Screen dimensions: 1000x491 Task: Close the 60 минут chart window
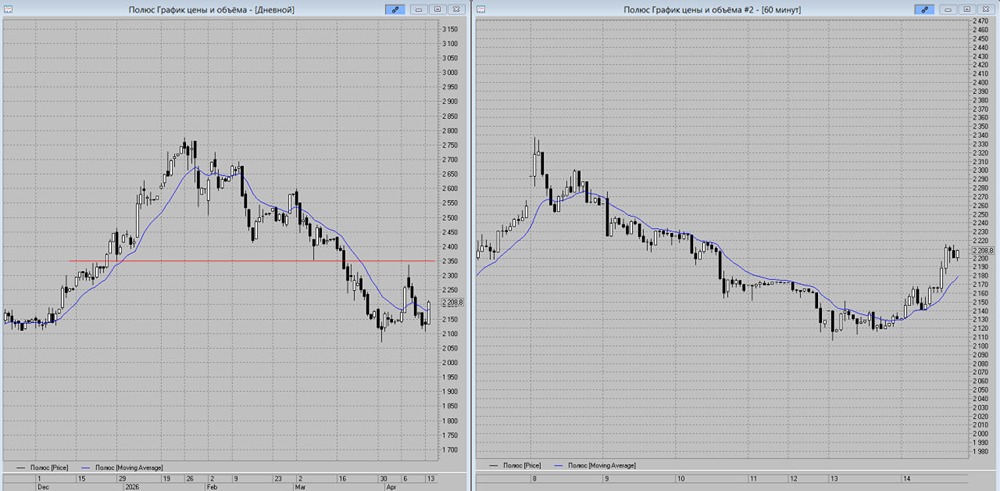987,10
